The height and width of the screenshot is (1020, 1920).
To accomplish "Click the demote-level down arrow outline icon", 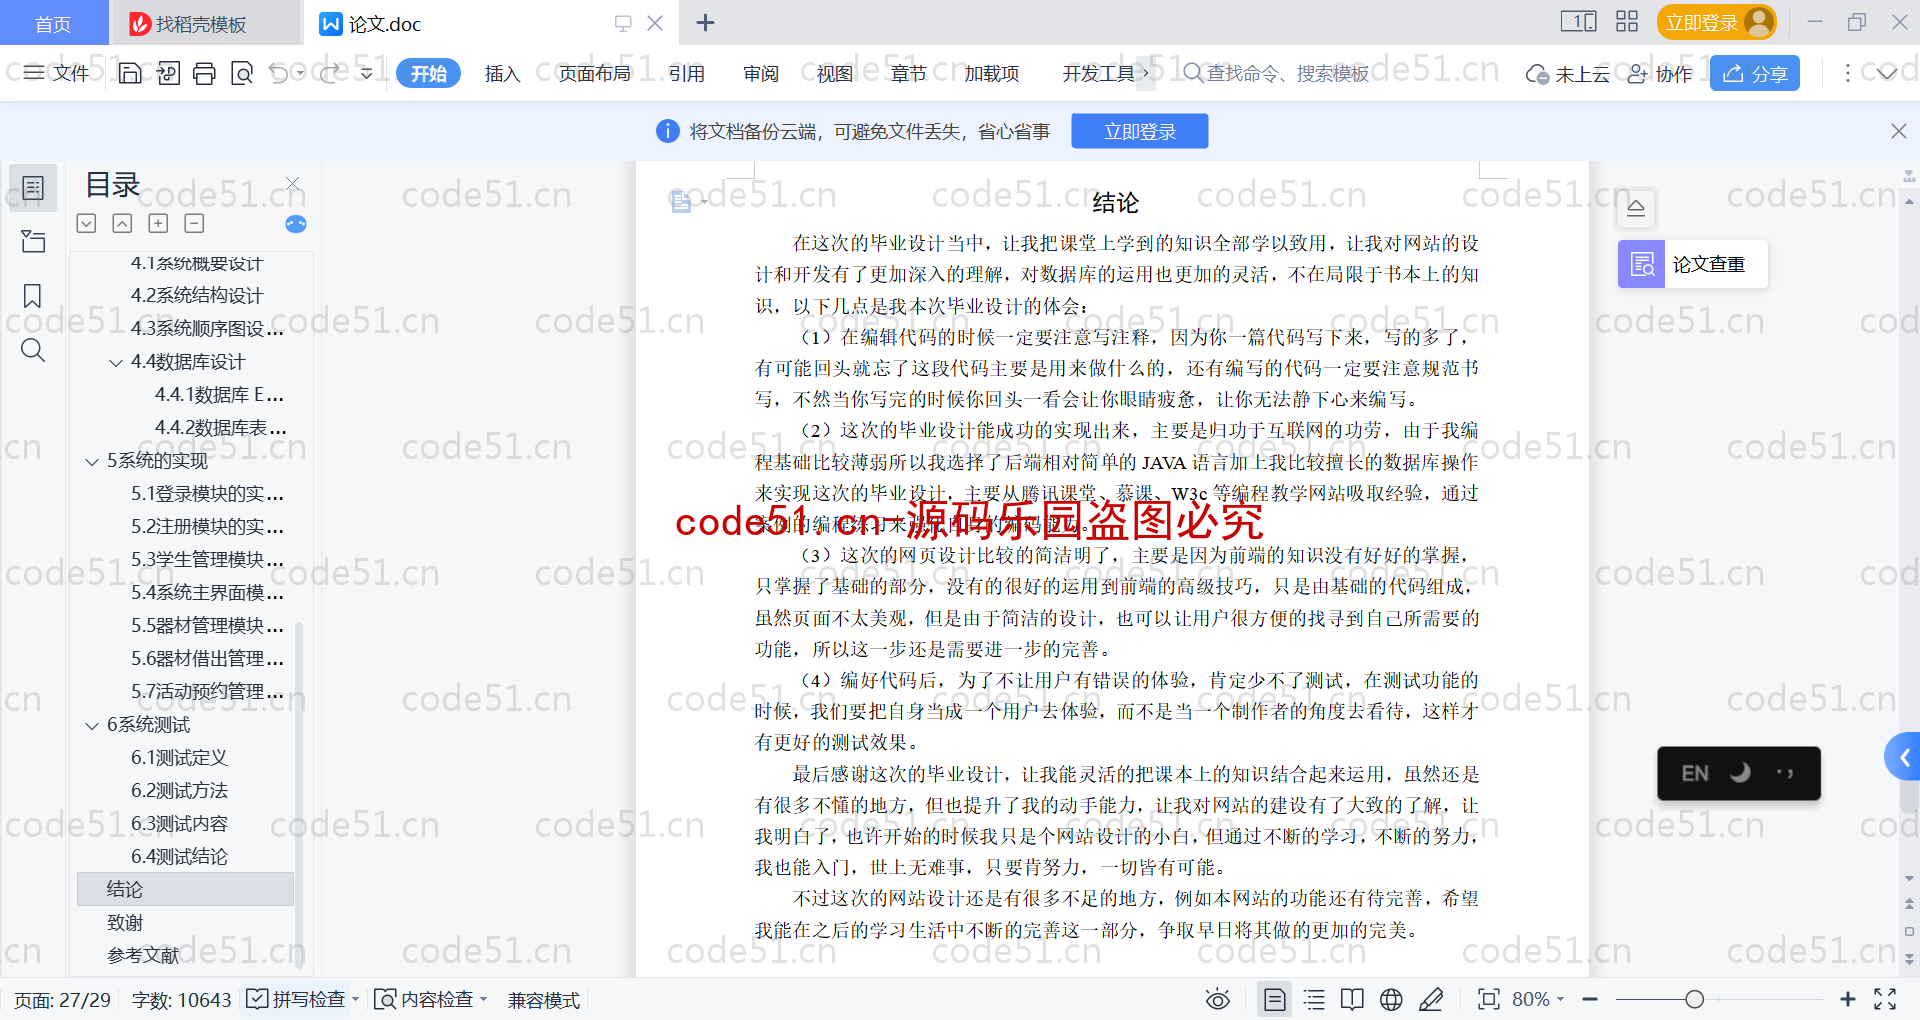I will (86, 224).
